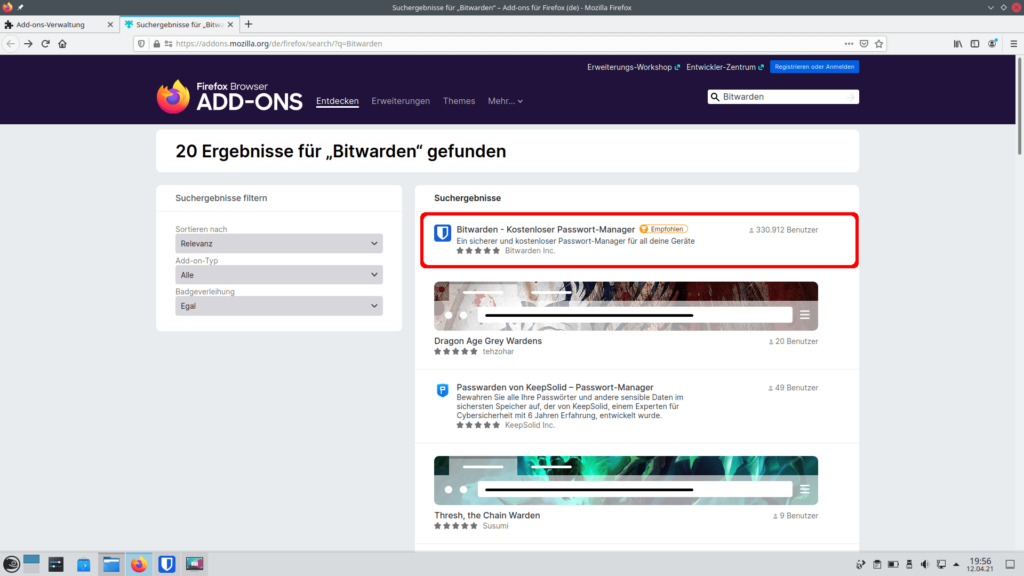Viewport: 1024px width, 576px height.
Task: Open the Dragon Age Grey Wardens title link
Action: (488, 341)
